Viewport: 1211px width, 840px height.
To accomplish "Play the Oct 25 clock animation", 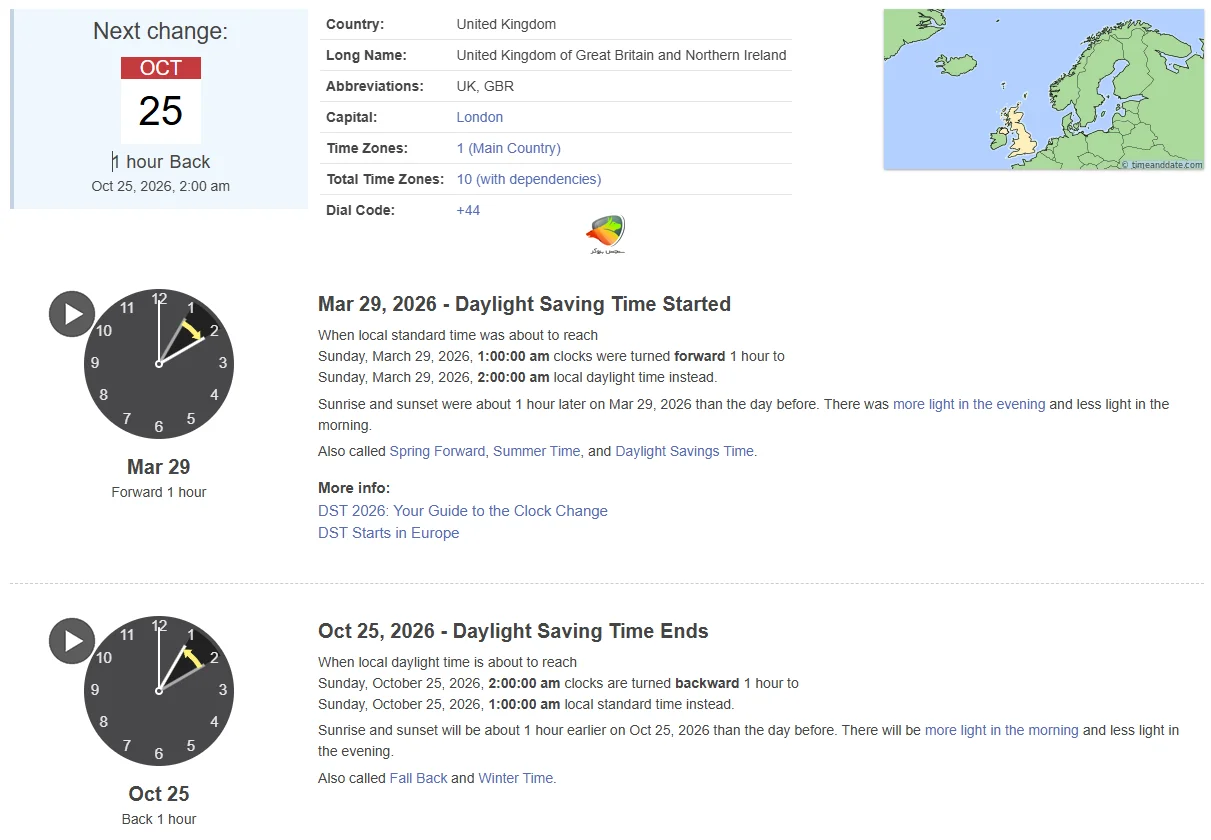I will (72, 641).
